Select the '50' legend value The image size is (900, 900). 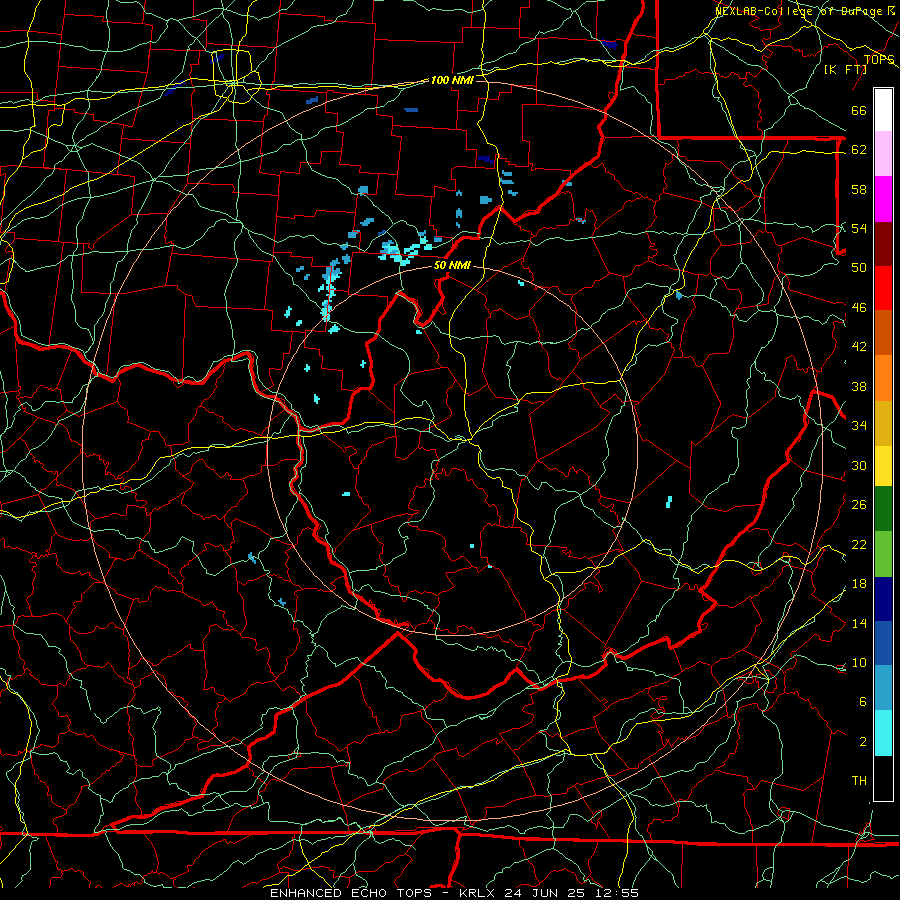(859, 267)
